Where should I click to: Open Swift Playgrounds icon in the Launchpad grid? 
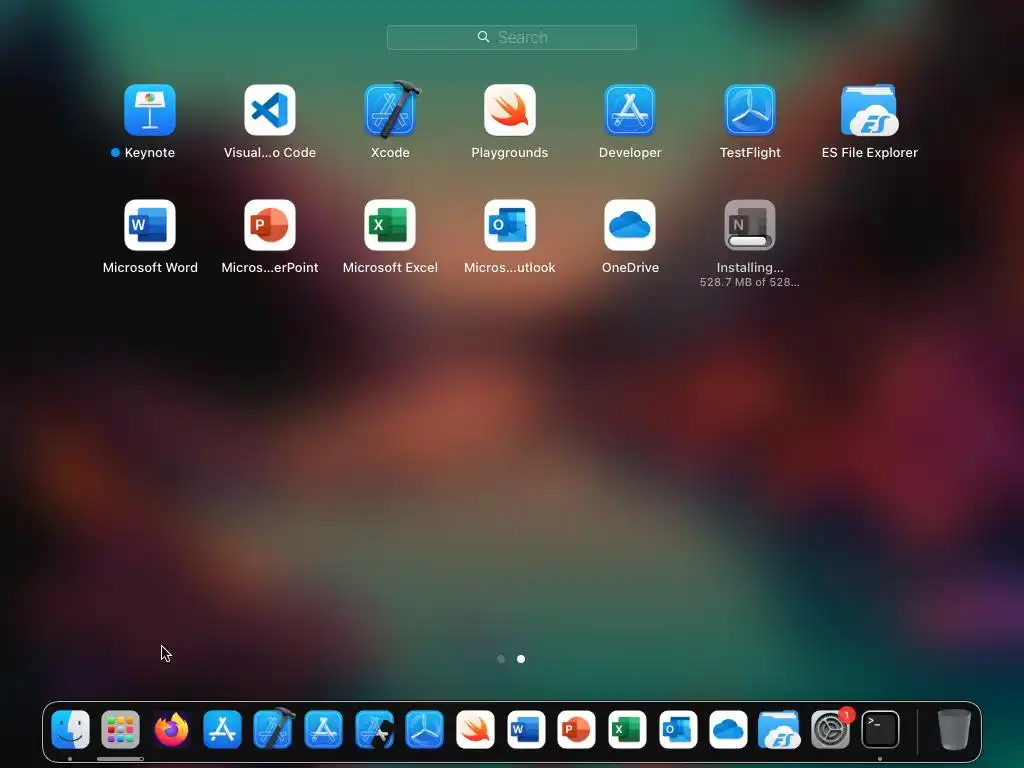click(510, 110)
